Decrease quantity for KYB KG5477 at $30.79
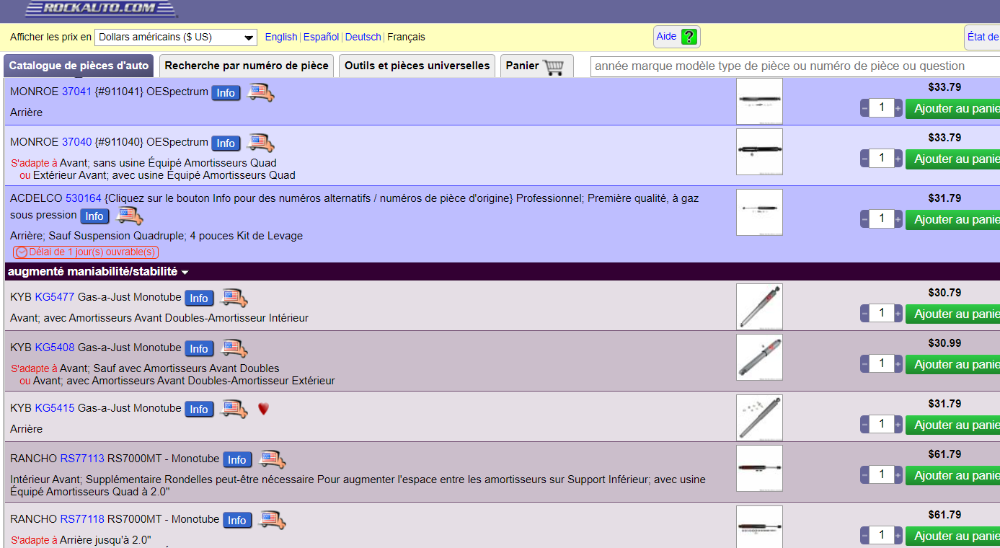 coord(865,314)
